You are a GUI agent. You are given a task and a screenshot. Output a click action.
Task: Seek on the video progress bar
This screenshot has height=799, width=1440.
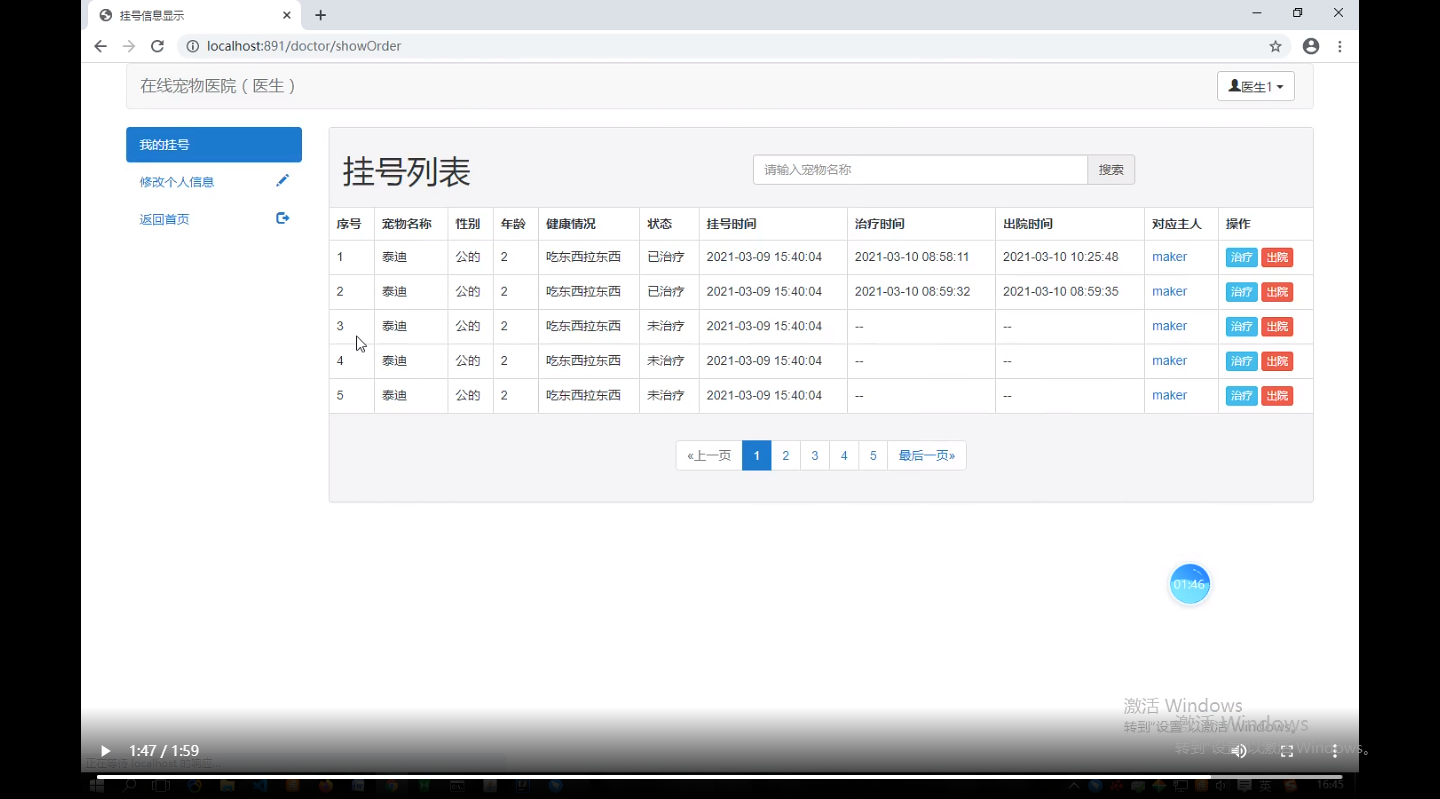point(720,777)
